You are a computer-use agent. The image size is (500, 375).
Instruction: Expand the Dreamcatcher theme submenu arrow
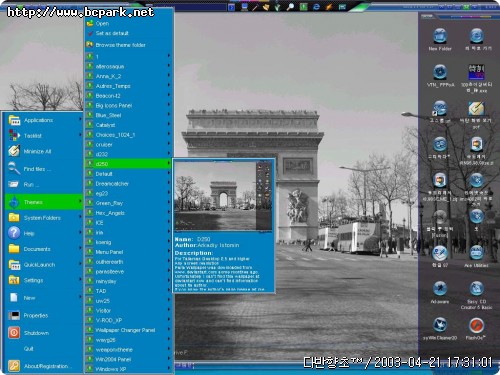[x=169, y=183]
